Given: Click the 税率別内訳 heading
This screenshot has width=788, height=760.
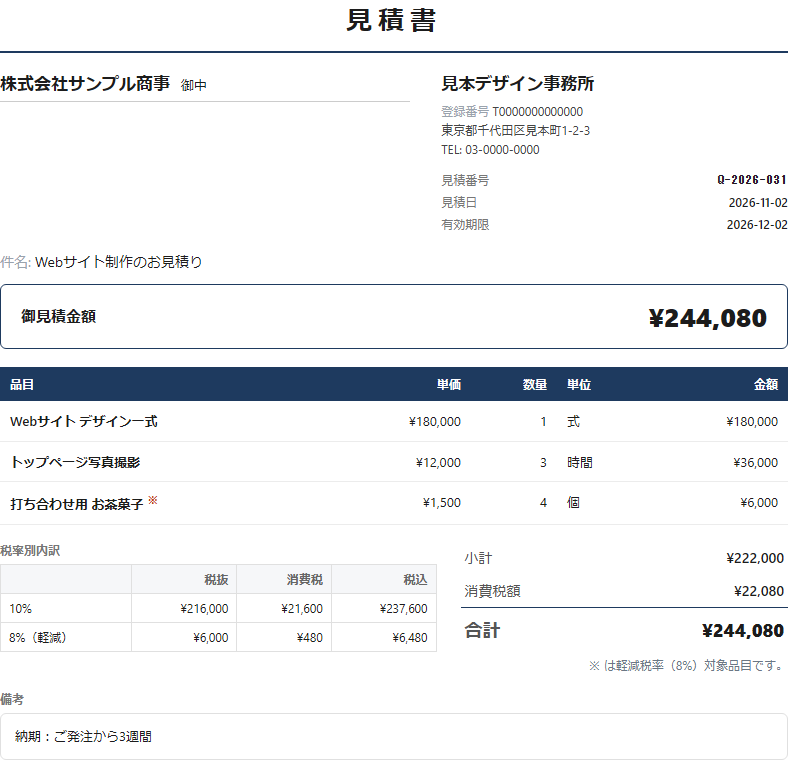Looking at the screenshot, I should coord(30,550).
